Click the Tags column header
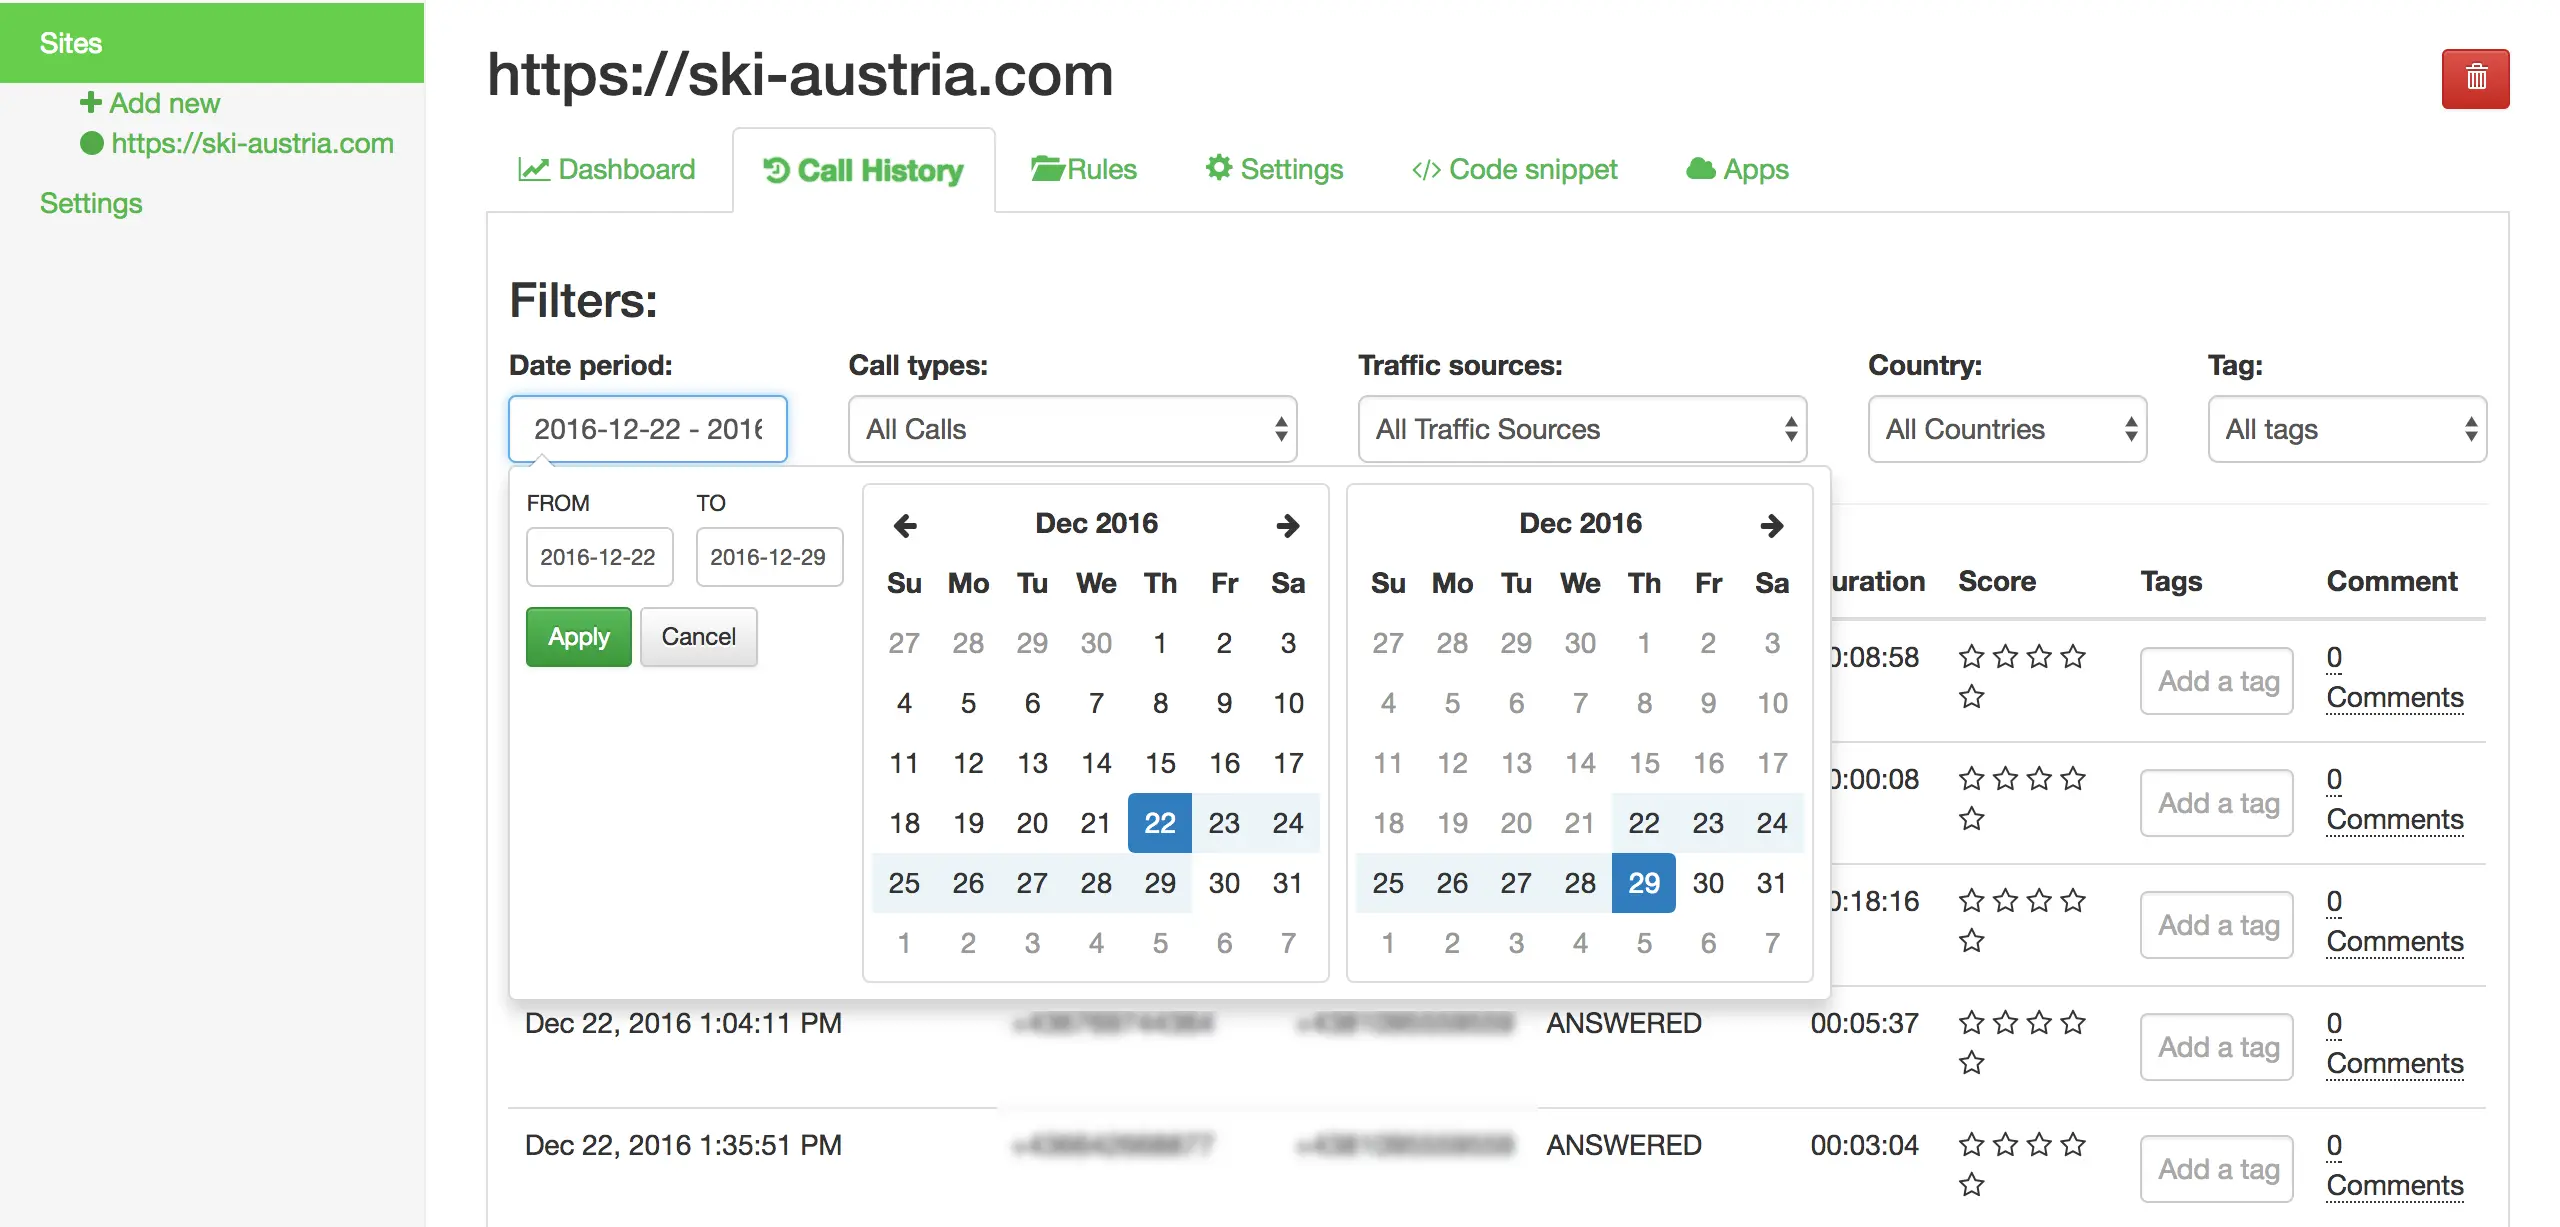 2171,581
